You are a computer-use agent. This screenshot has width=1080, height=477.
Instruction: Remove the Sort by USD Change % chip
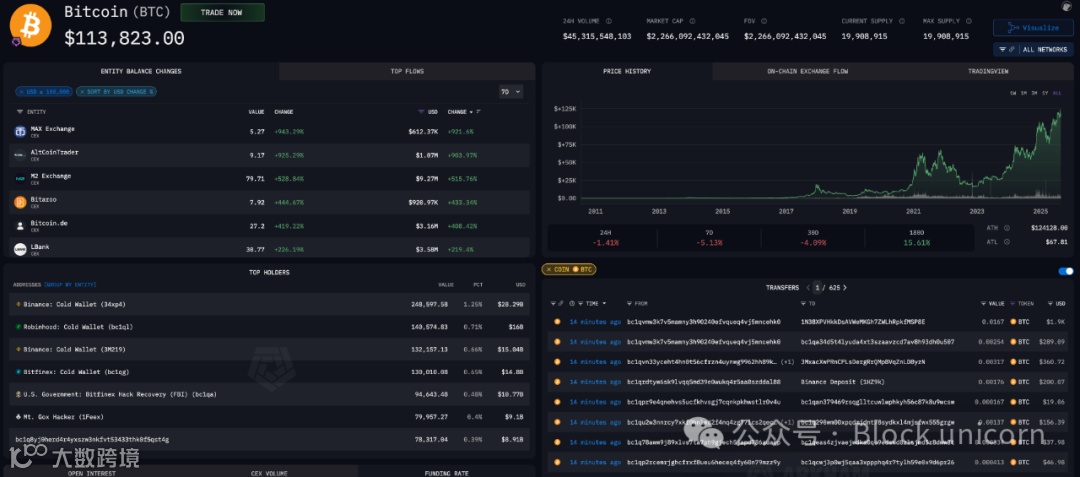coord(82,92)
